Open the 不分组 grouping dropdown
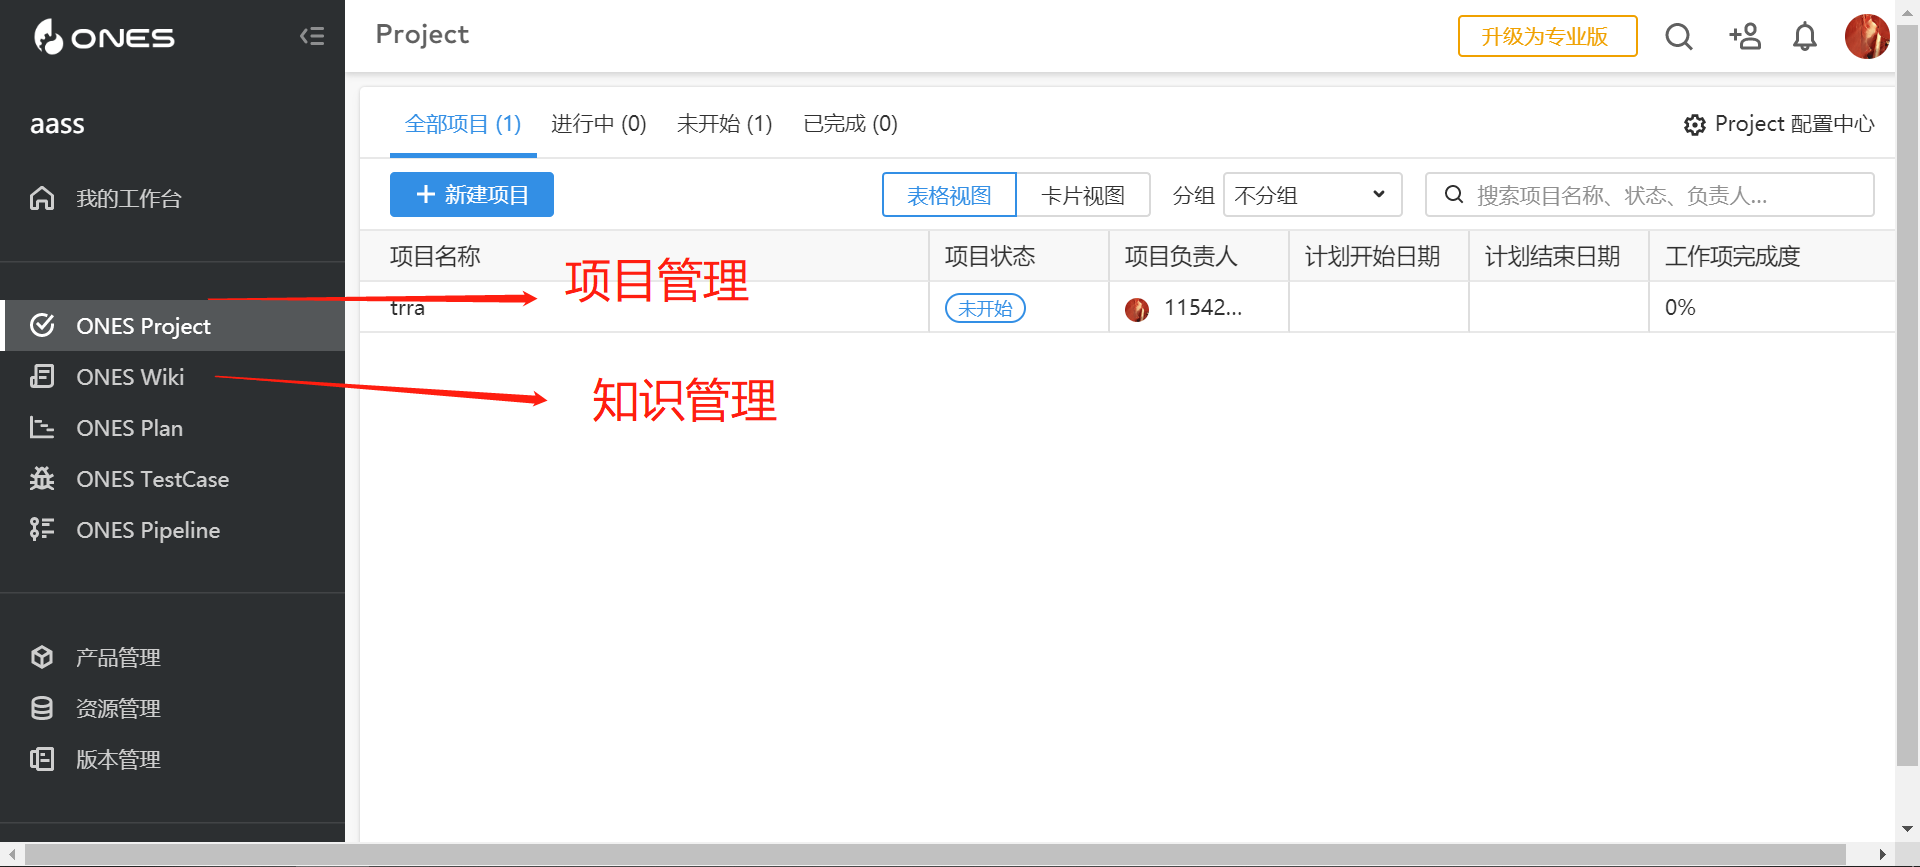Image resolution: width=1920 pixels, height=867 pixels. [x=1312, y=194]
